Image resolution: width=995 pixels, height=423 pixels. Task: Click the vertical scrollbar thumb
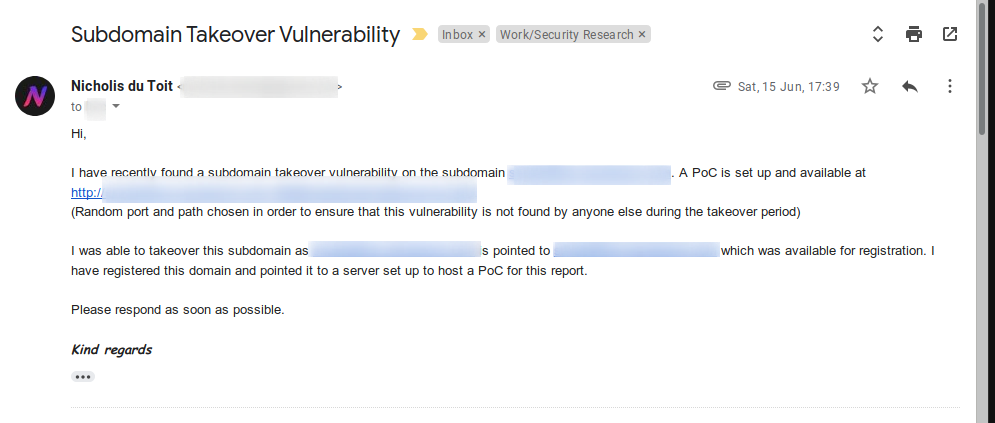tap(982, 67)
